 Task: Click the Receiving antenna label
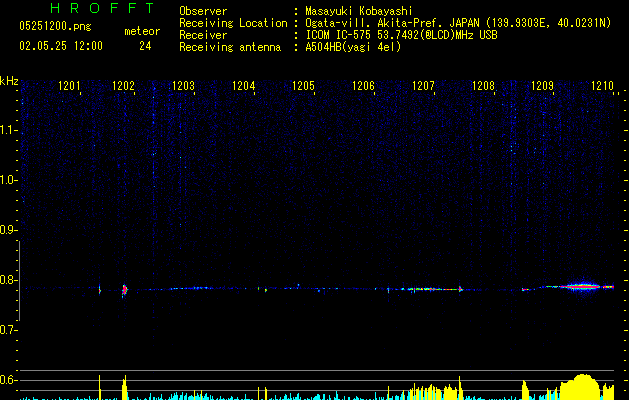coord(230,47)
